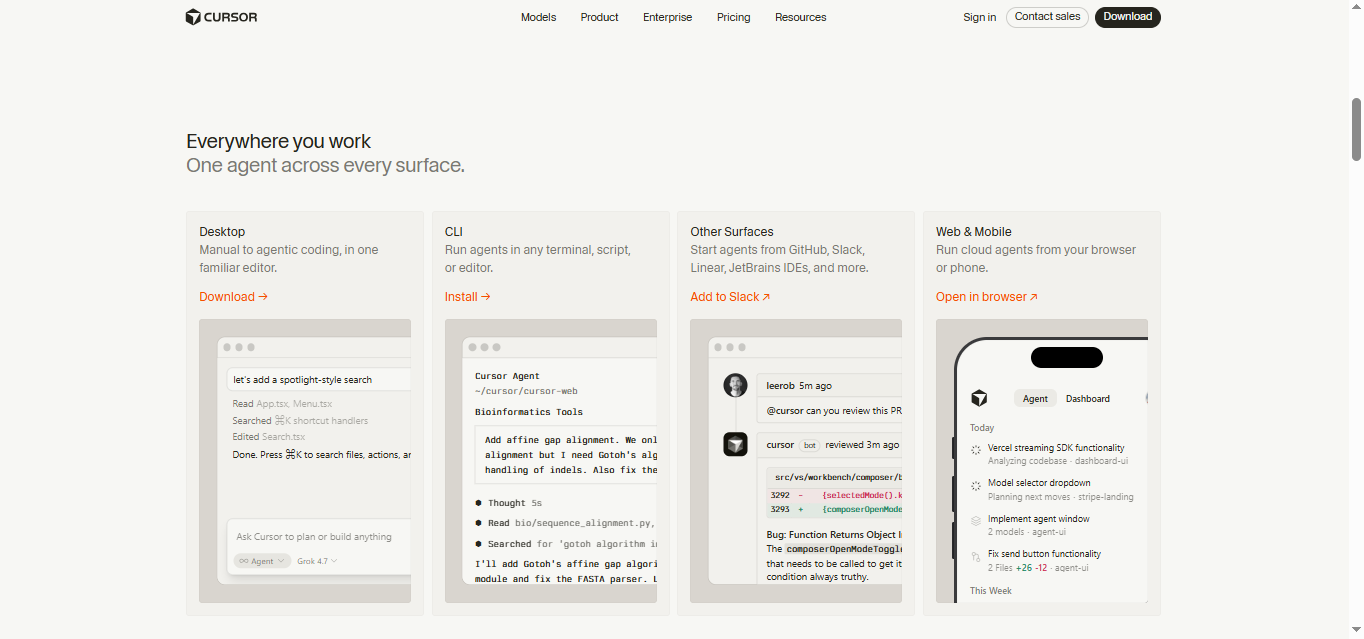Click the spotlight-style search prompt box
This screenshot has height=639, width=1364.
coord(319,380)
